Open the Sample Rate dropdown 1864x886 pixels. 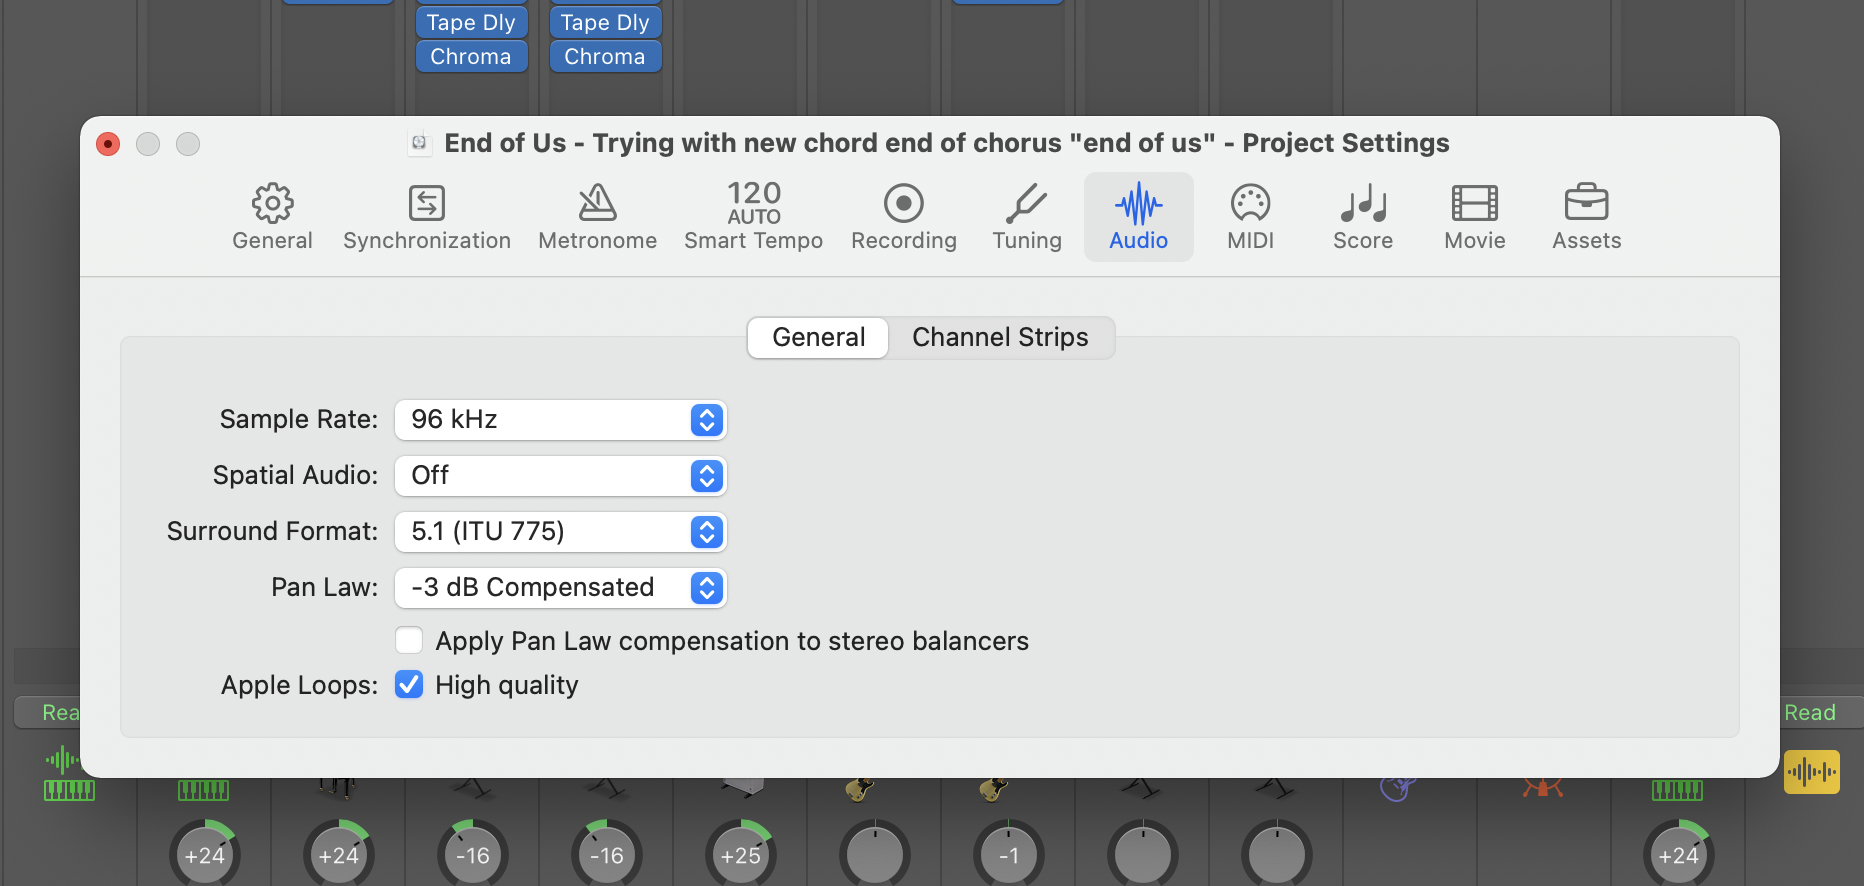(x=561, y=420)
